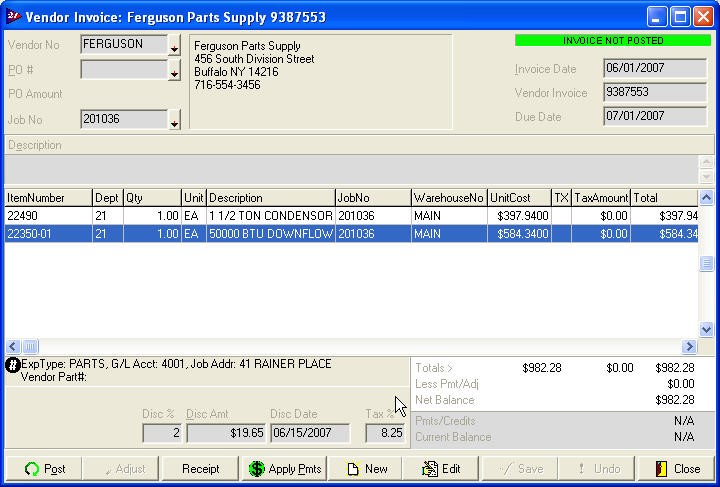Click the Disc % field
The image size is (720, 487).
(x=162, y=433)
